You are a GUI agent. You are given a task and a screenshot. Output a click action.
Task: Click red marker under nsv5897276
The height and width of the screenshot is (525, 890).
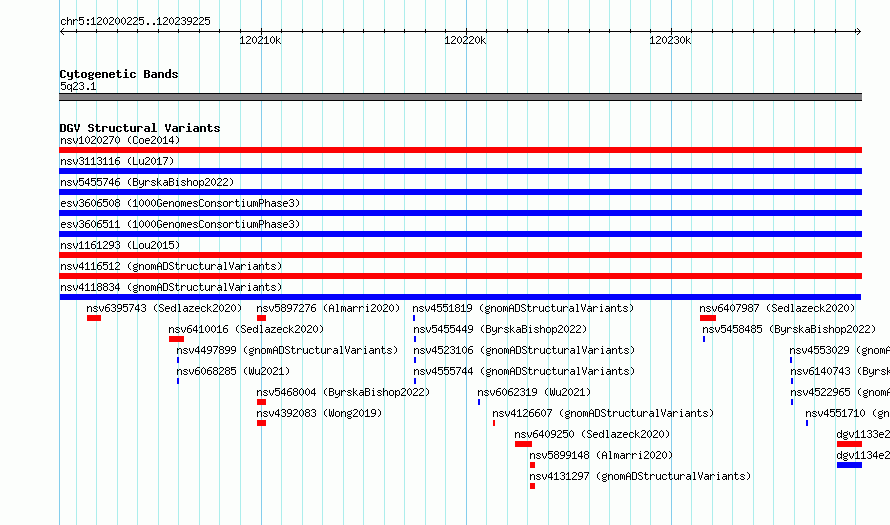point(261,318)
